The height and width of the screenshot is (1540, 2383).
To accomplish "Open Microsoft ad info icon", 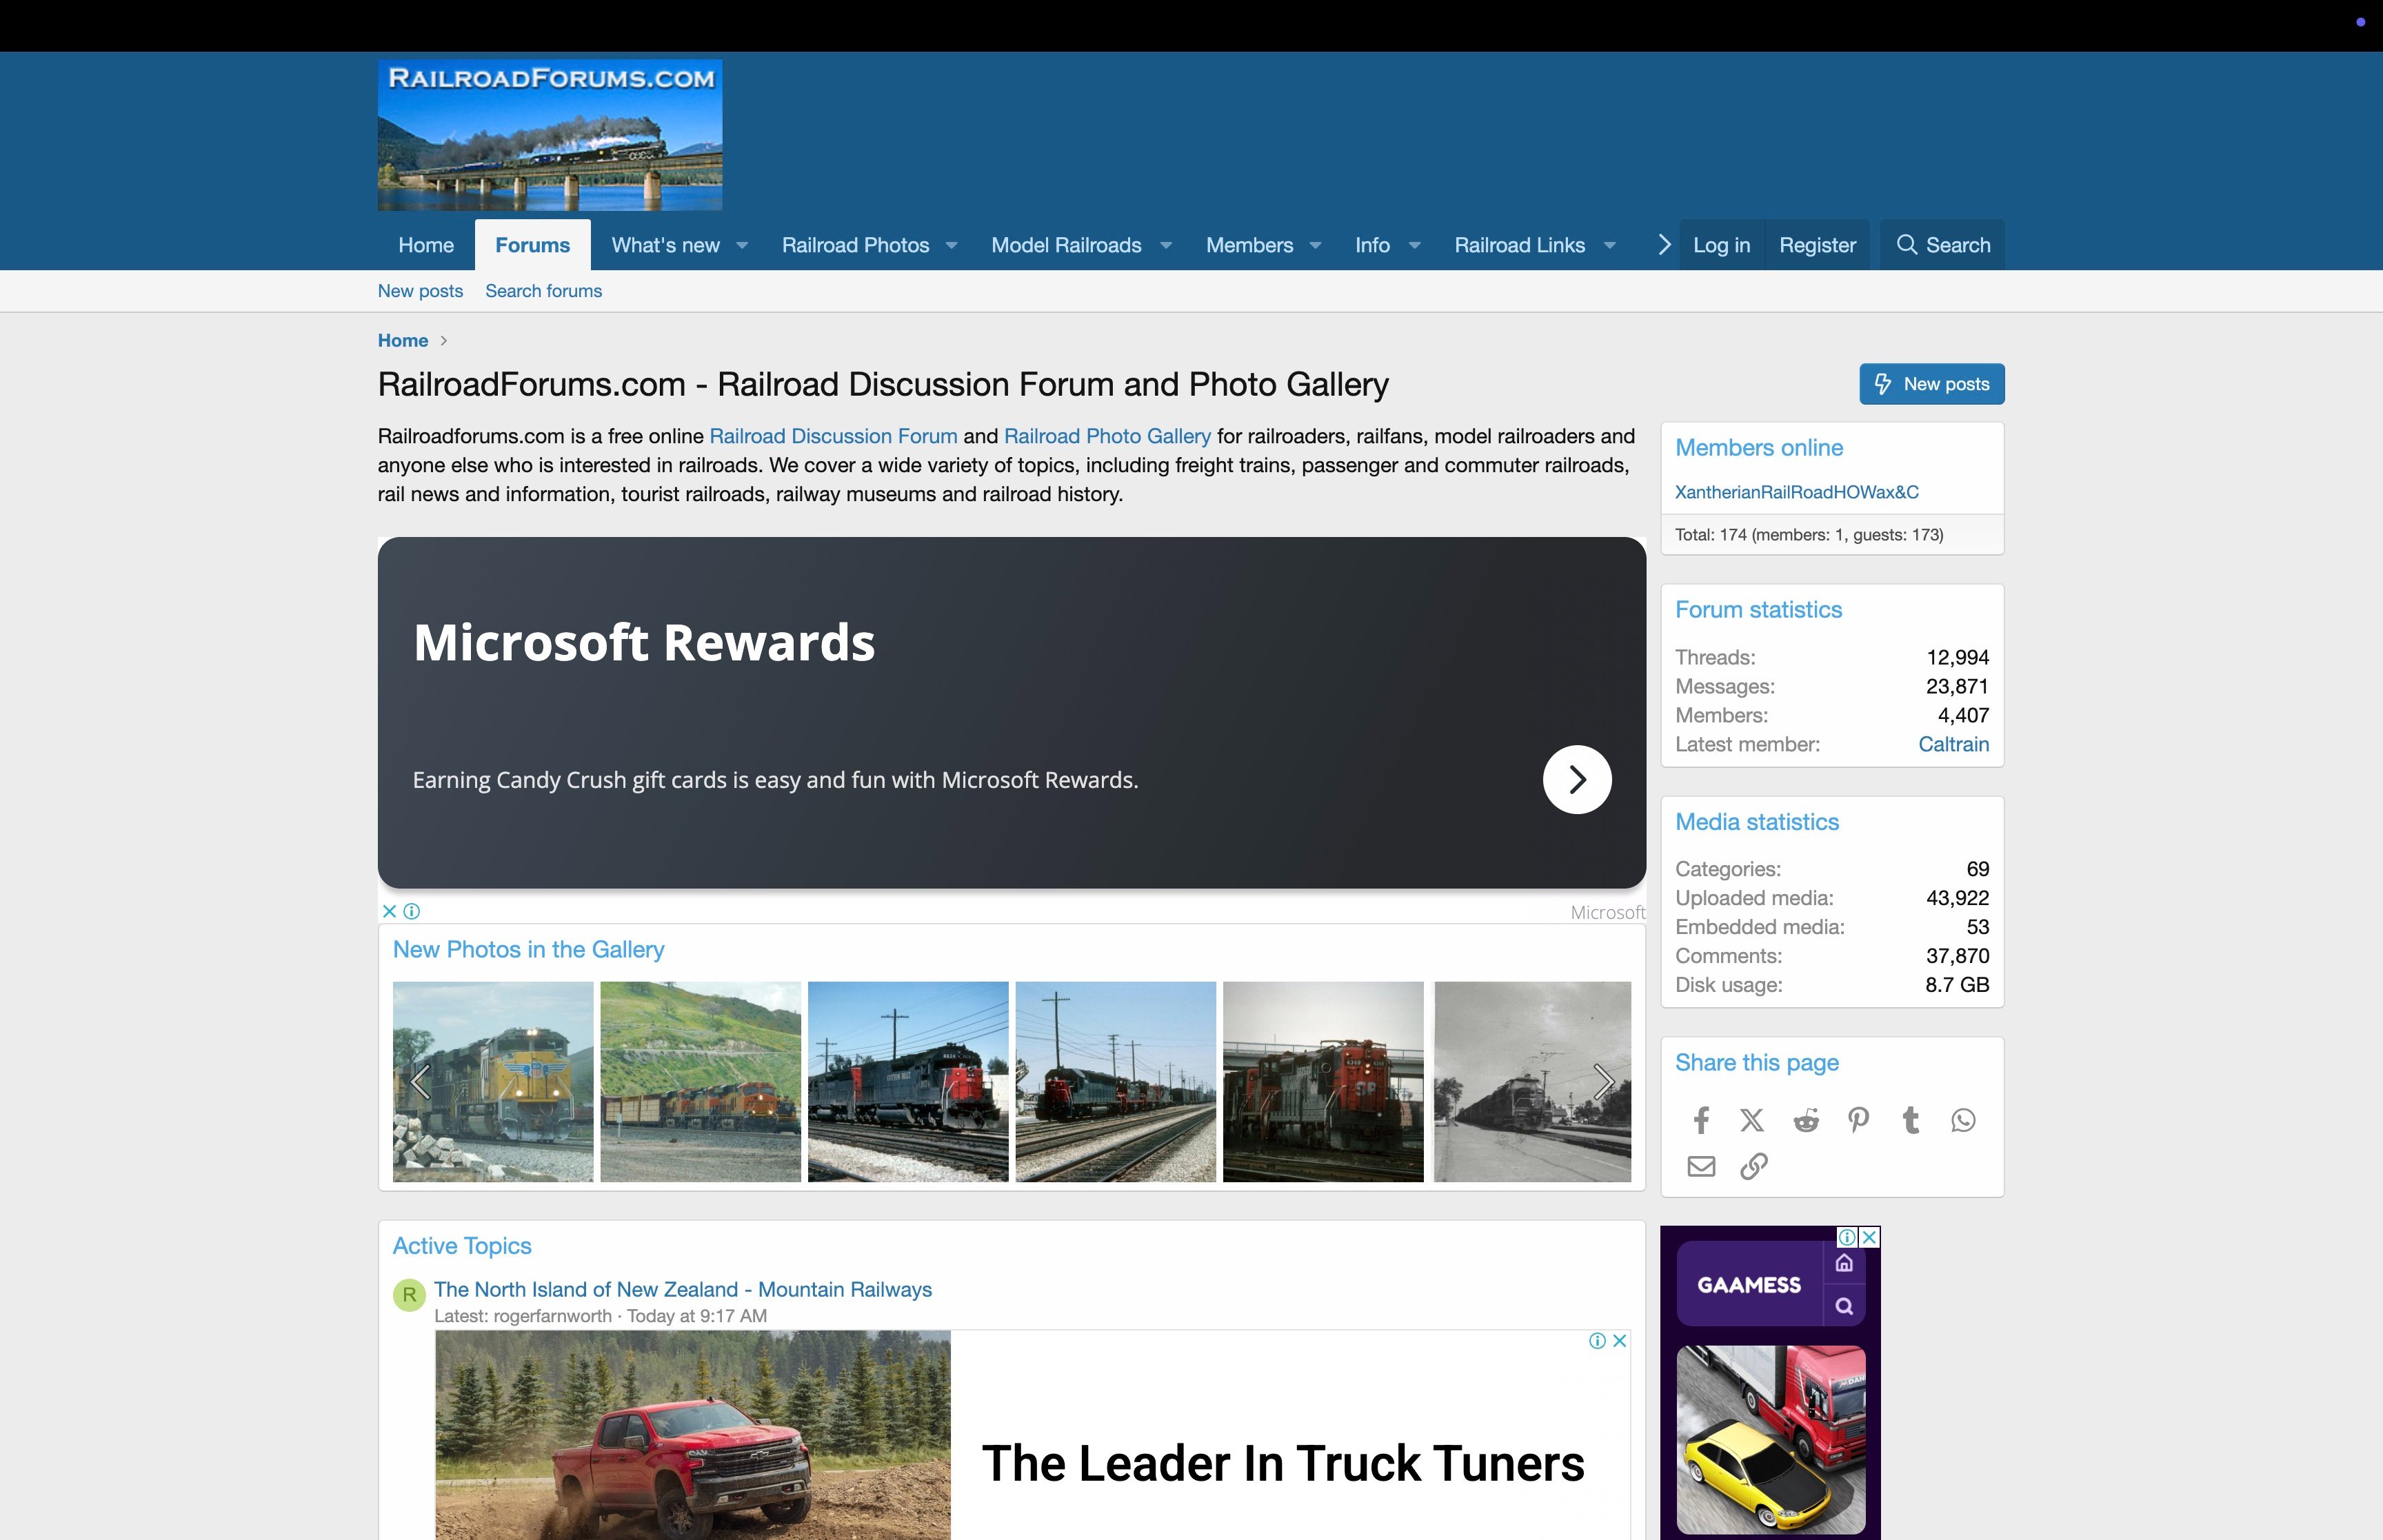I will (x=412, y=911).
